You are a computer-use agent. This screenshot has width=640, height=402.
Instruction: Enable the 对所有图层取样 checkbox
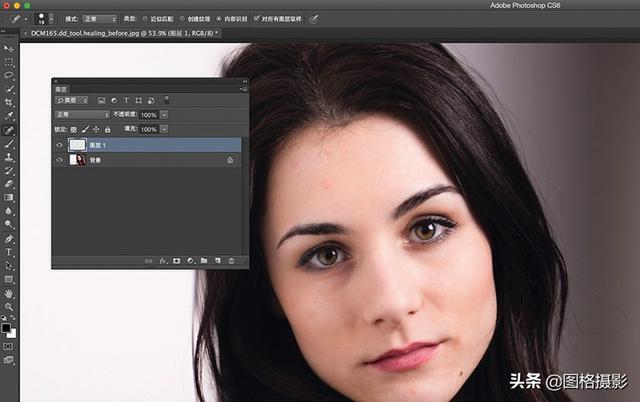coord(257,18)
